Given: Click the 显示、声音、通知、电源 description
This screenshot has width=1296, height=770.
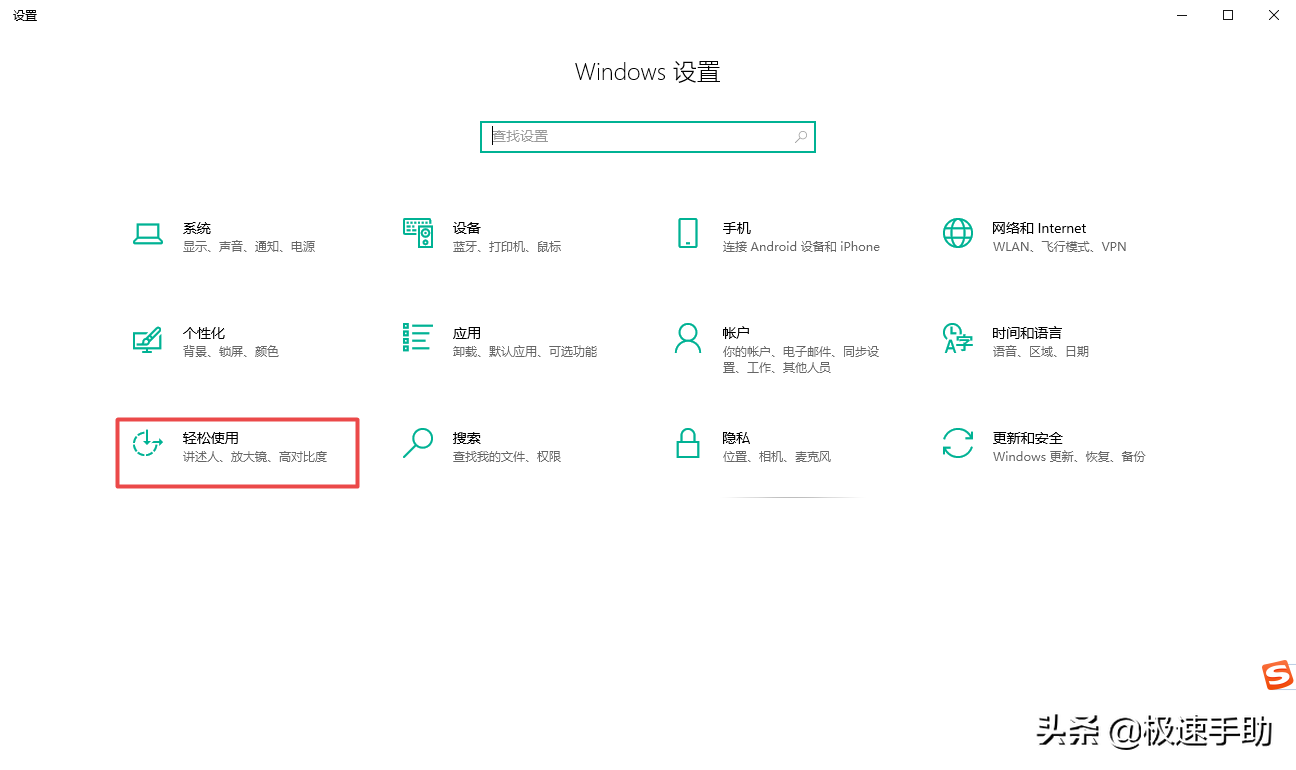Looking at the screenshot, I should 249,247.
